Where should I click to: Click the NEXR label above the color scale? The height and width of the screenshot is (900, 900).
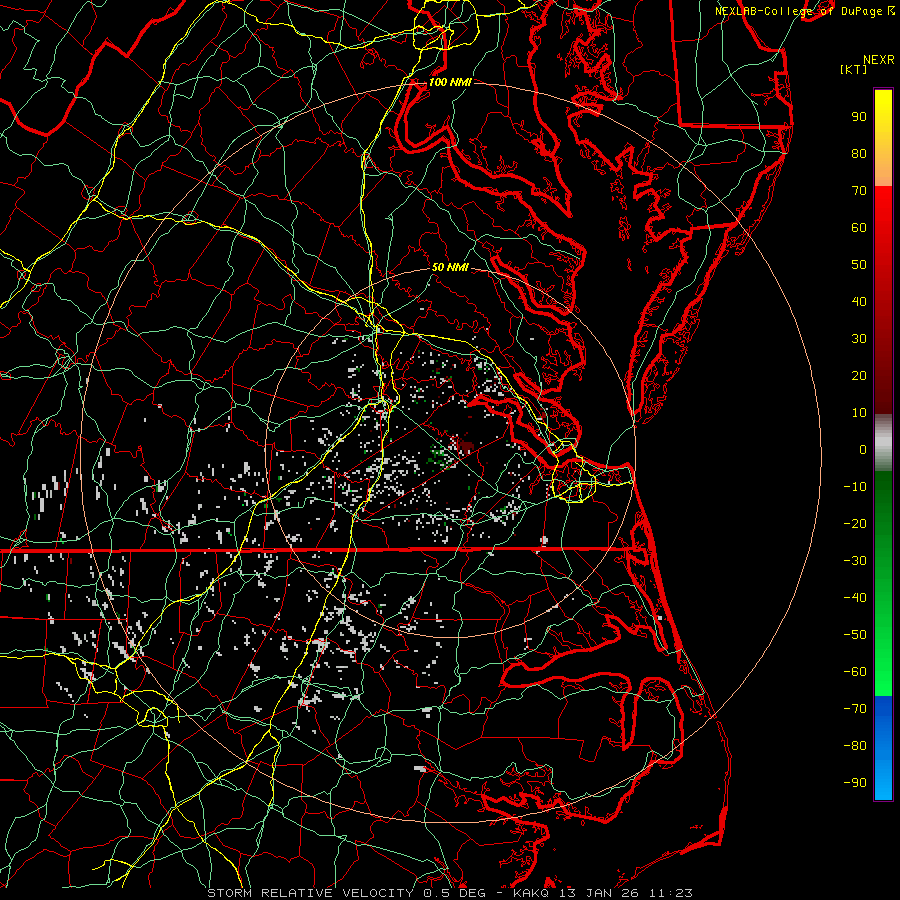[878, 60]
